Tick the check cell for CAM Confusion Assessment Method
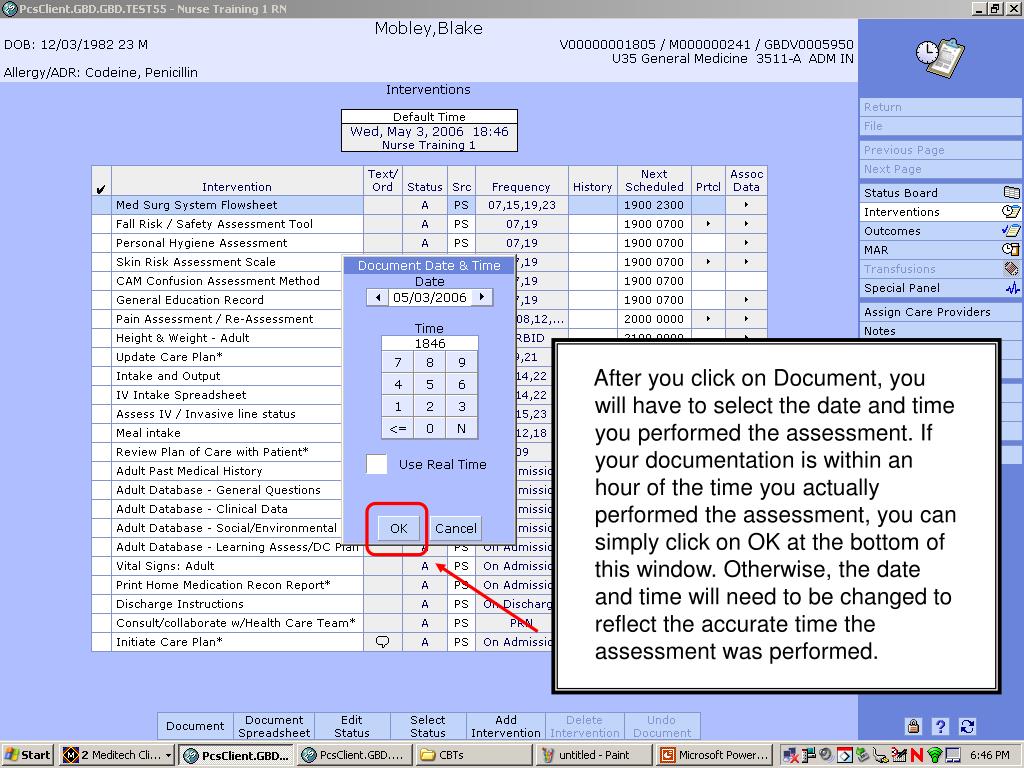This screenshot has width=1024, height=768. tap(101, 281)
